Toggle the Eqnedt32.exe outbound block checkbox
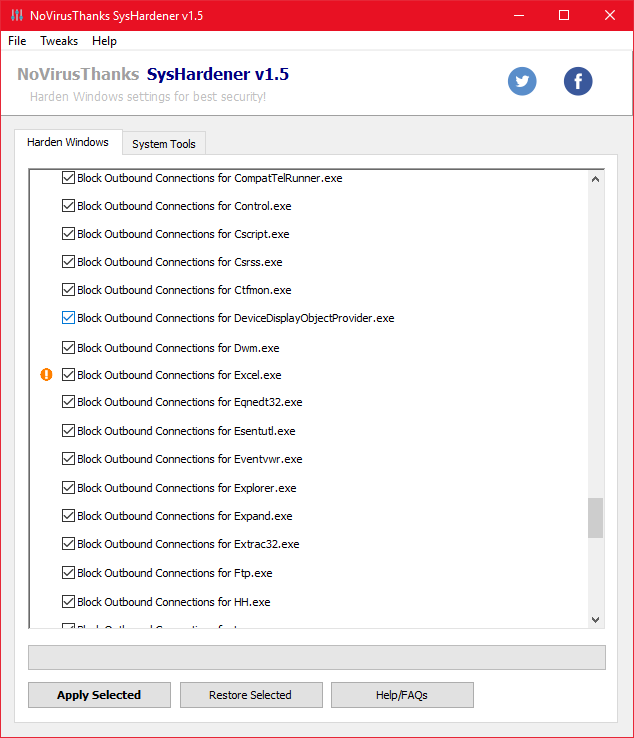This screenshot has width=634, height=738. coord(68,402)
